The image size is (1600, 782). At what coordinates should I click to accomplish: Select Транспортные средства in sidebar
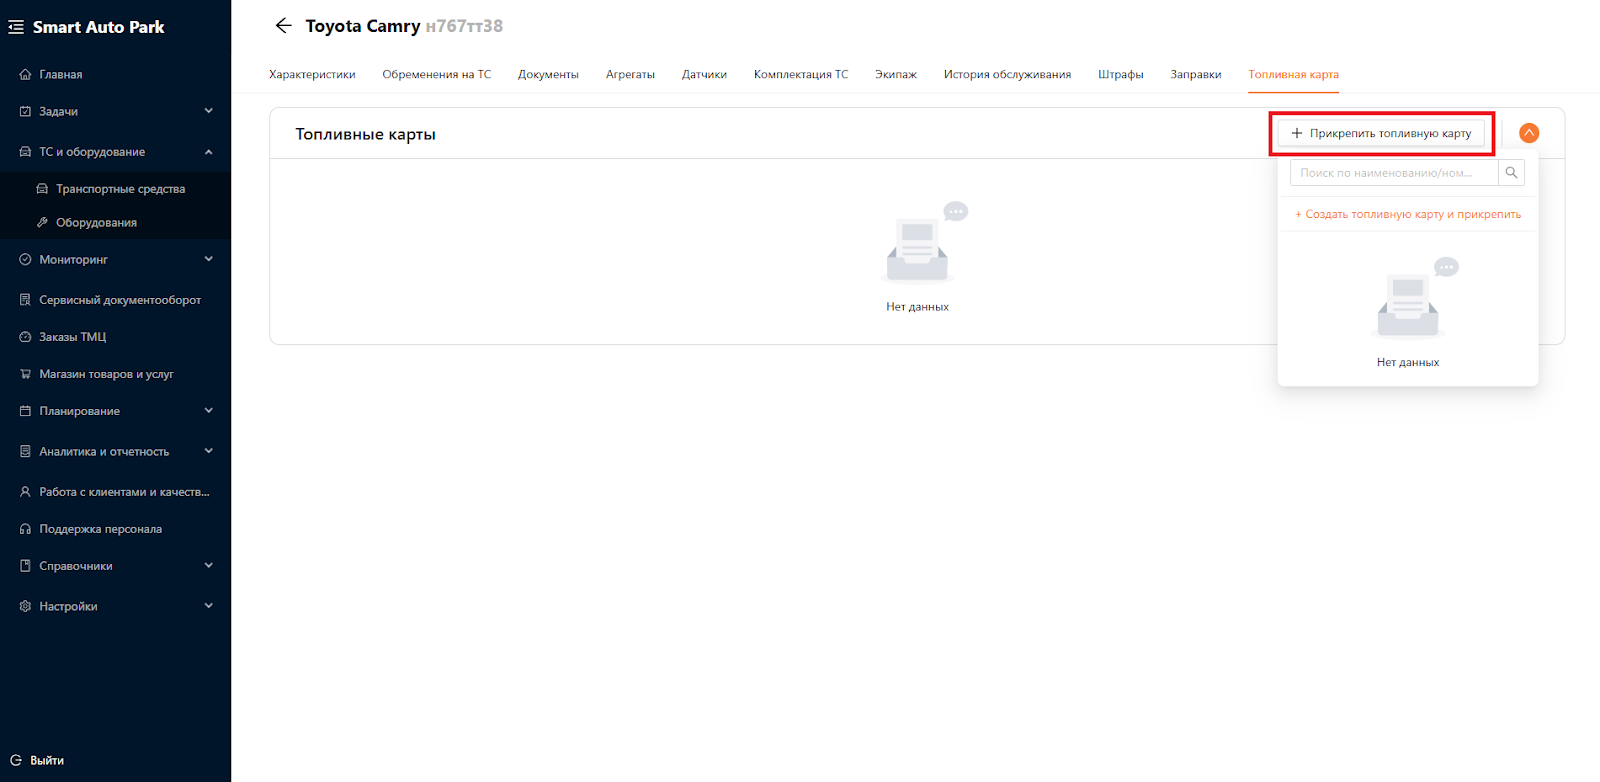(120, 189)
